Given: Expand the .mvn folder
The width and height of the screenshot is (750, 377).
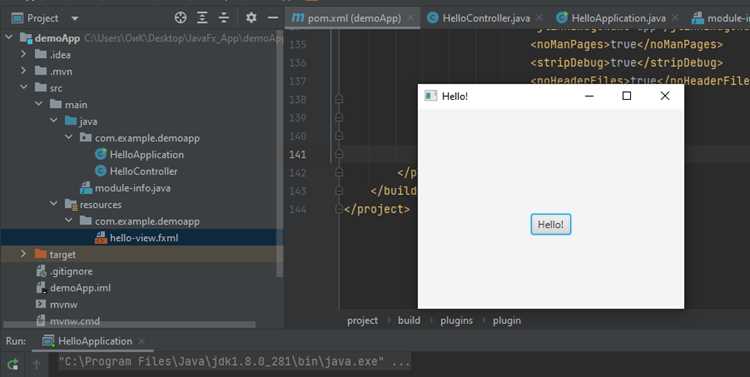Looking at the screenshot, I should point(23,71).
